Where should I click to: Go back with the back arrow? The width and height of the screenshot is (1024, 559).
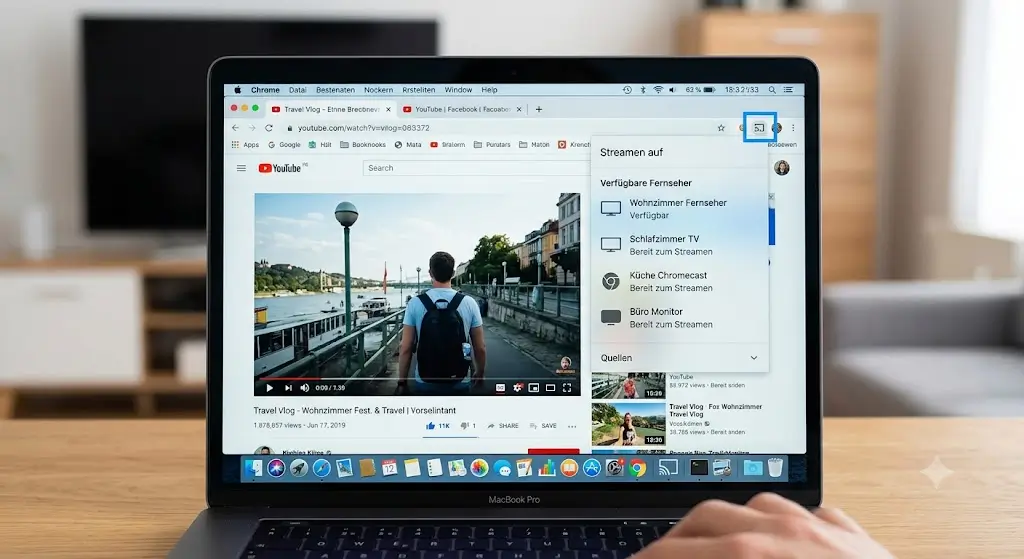[236, 128]
